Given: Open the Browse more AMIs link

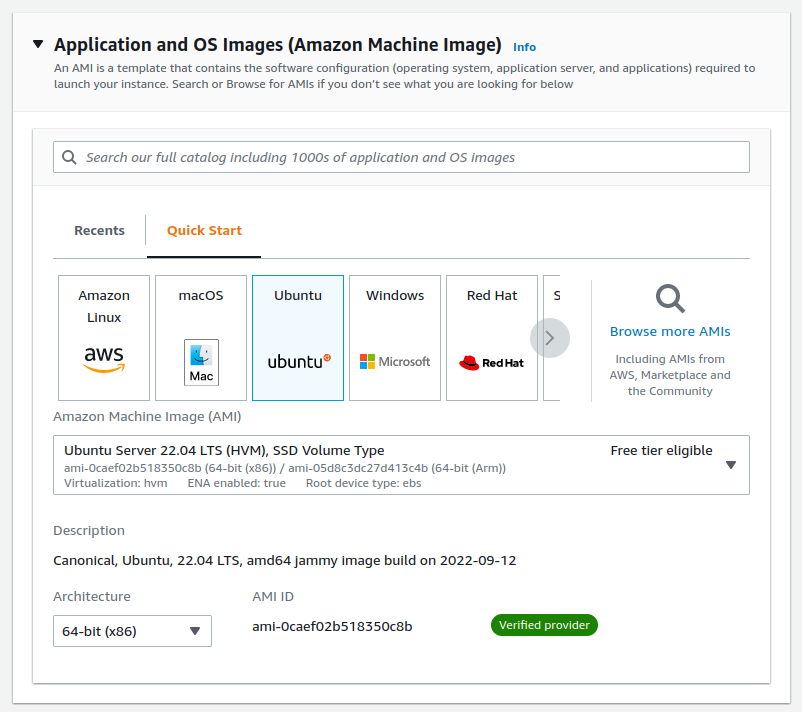Looking at the screenshot, I should tap(670, 331).
